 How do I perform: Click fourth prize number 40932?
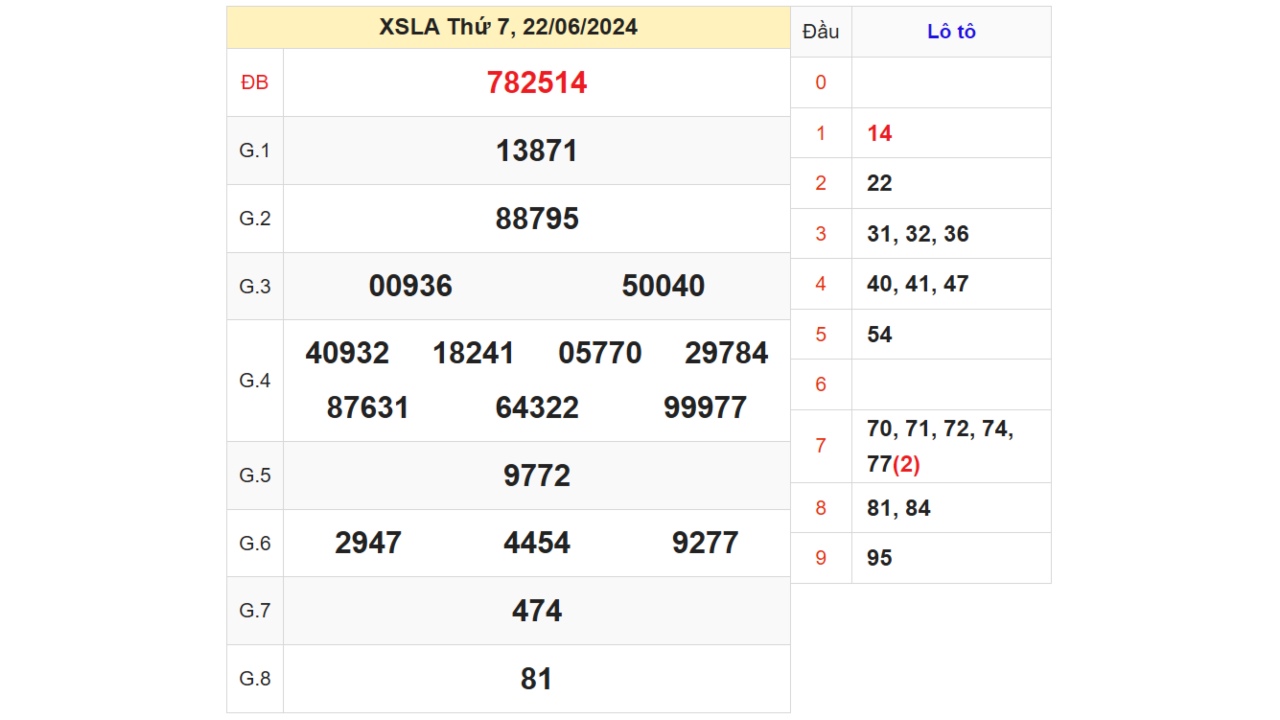tap(347, 353)
